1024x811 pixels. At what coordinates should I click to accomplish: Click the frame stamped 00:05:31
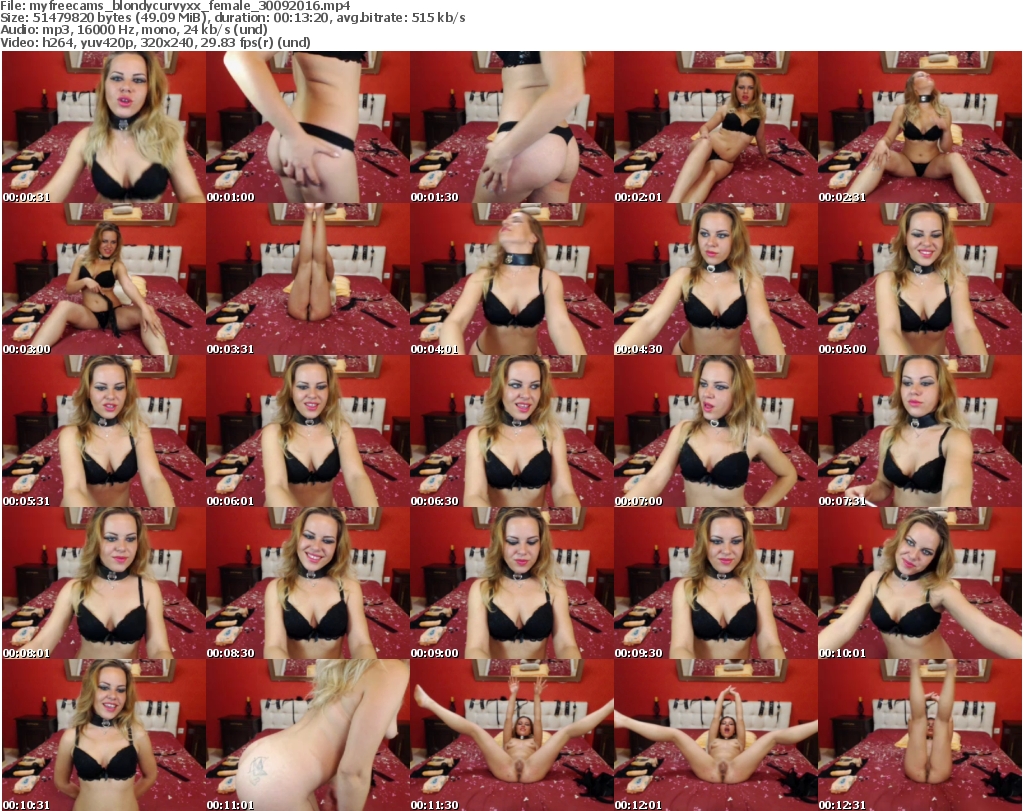click(104, 432)
